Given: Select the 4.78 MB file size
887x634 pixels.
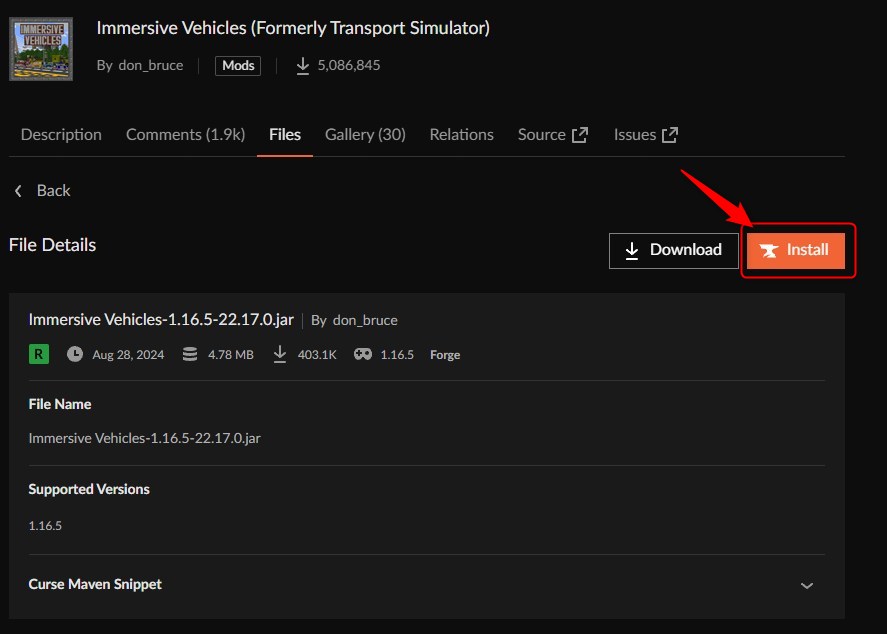Looking at the screenshot, I should click(231, 355).
